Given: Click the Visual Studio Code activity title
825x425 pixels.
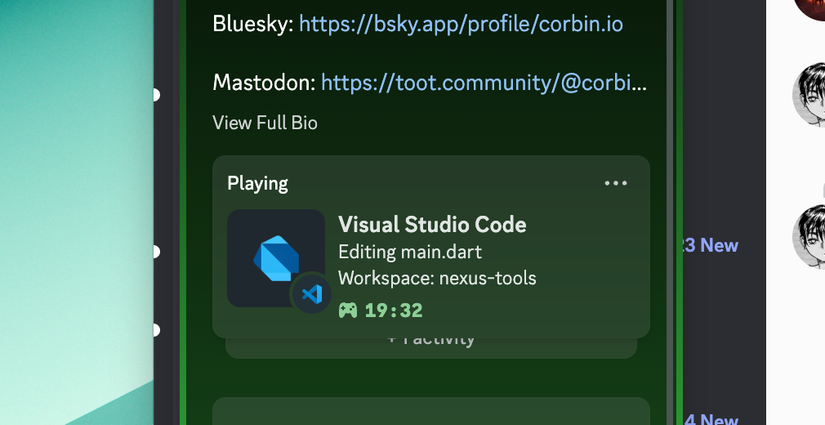Looking at the screenshot, I should (x=432, y=225).
